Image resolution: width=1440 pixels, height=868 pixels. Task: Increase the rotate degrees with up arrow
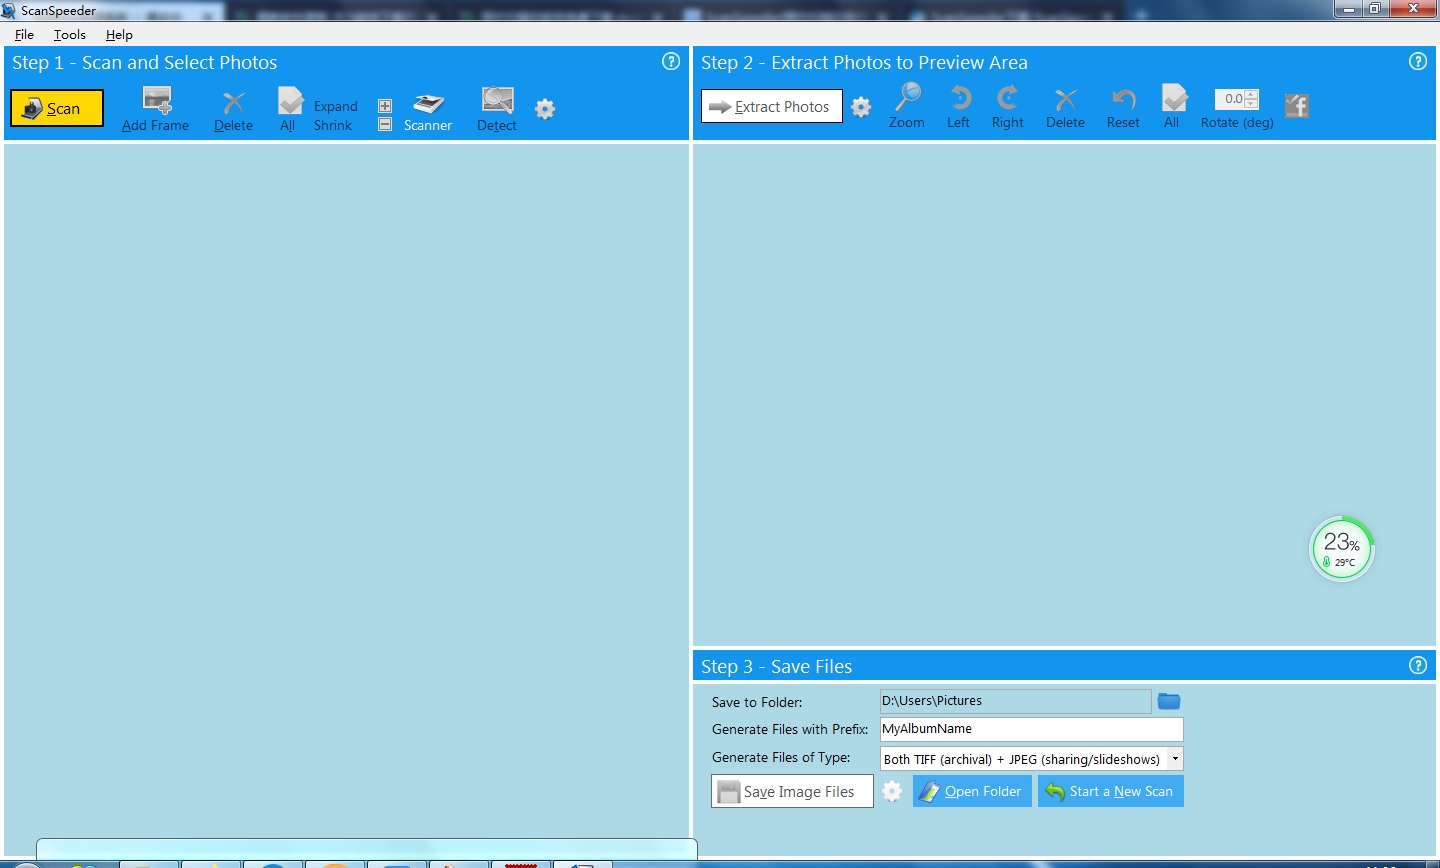1251,94
